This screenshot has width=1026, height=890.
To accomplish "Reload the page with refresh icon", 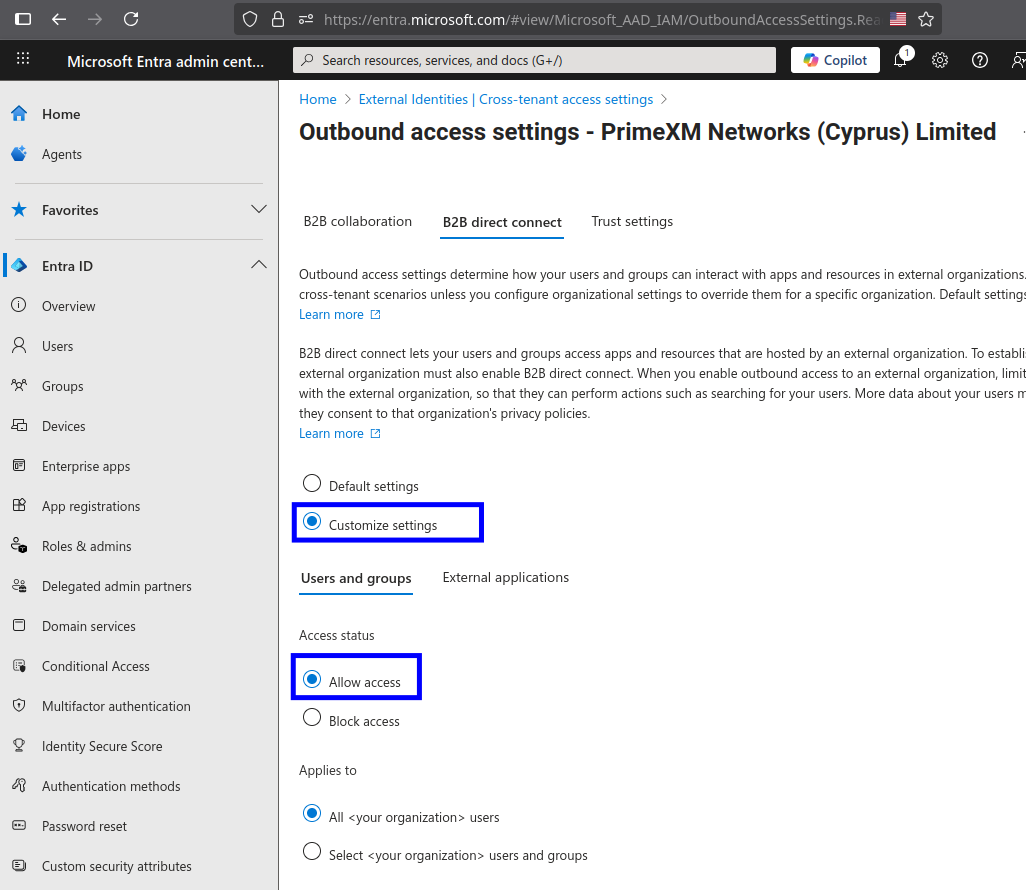I will (131, 19).
